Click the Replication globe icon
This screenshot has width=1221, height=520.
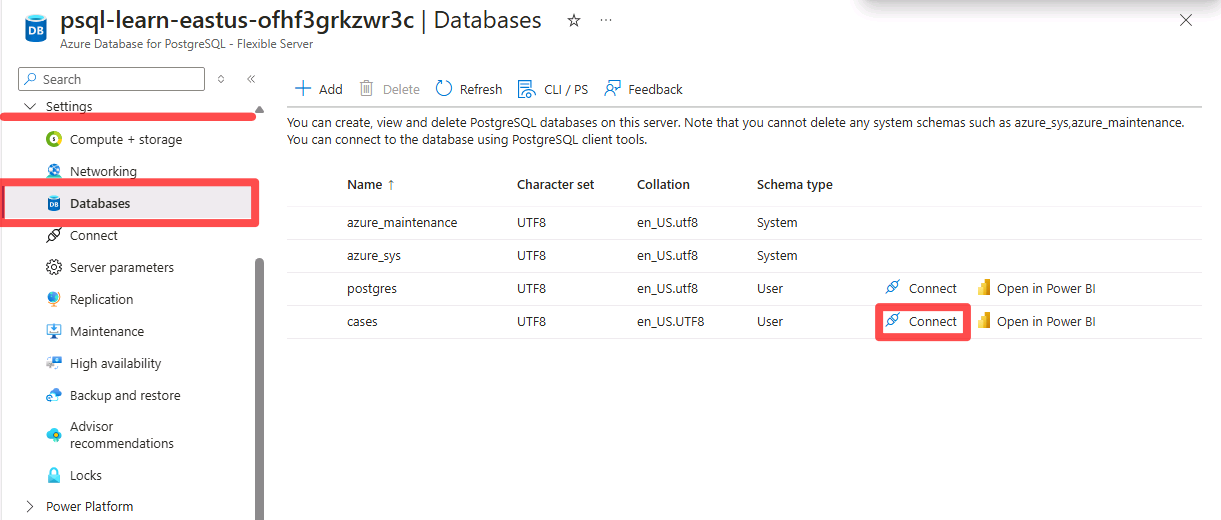[54, 299]
